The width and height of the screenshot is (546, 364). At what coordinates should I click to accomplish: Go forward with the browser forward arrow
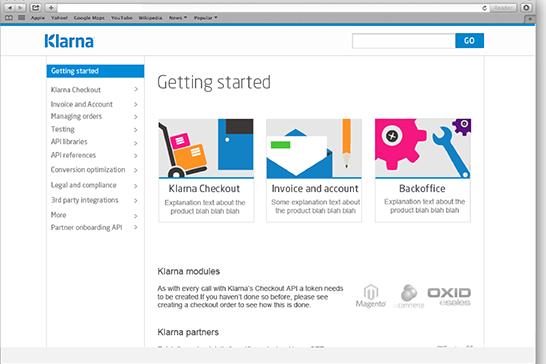20,8
